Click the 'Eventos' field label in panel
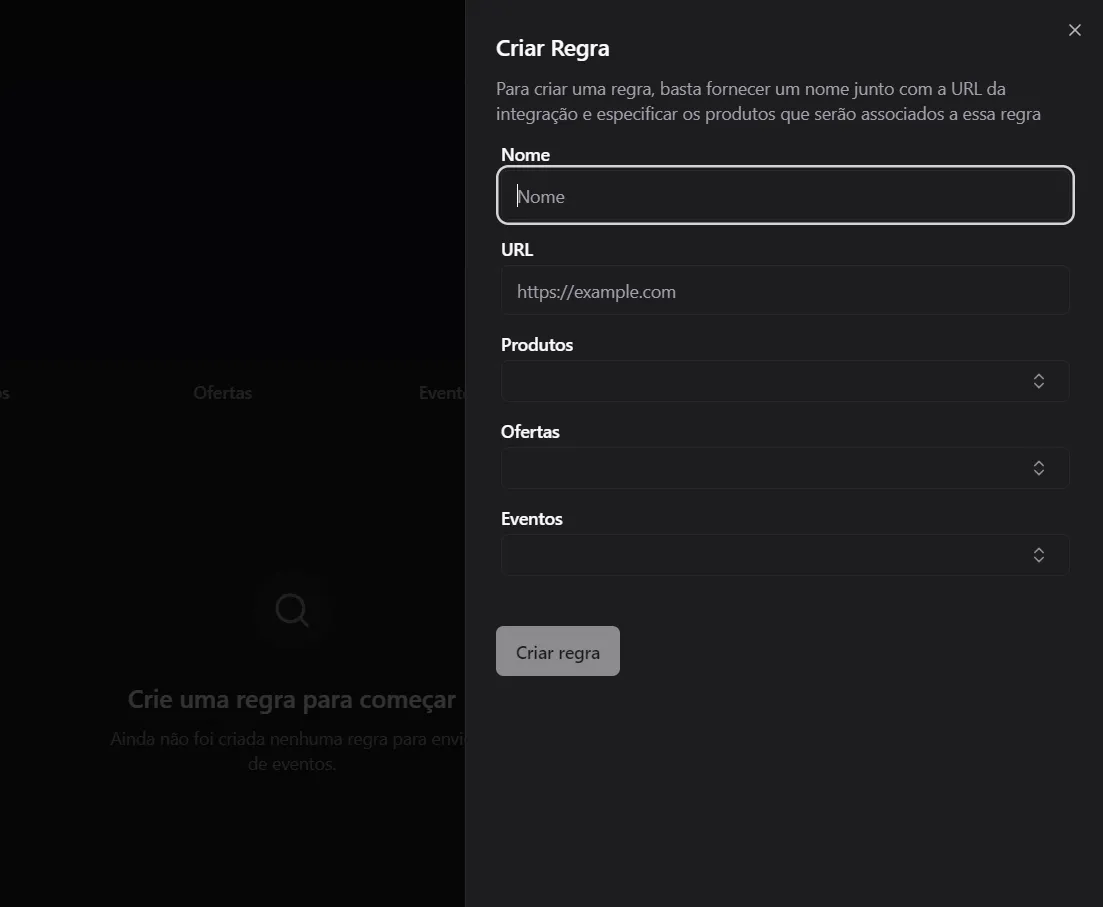 pos(532,519)
